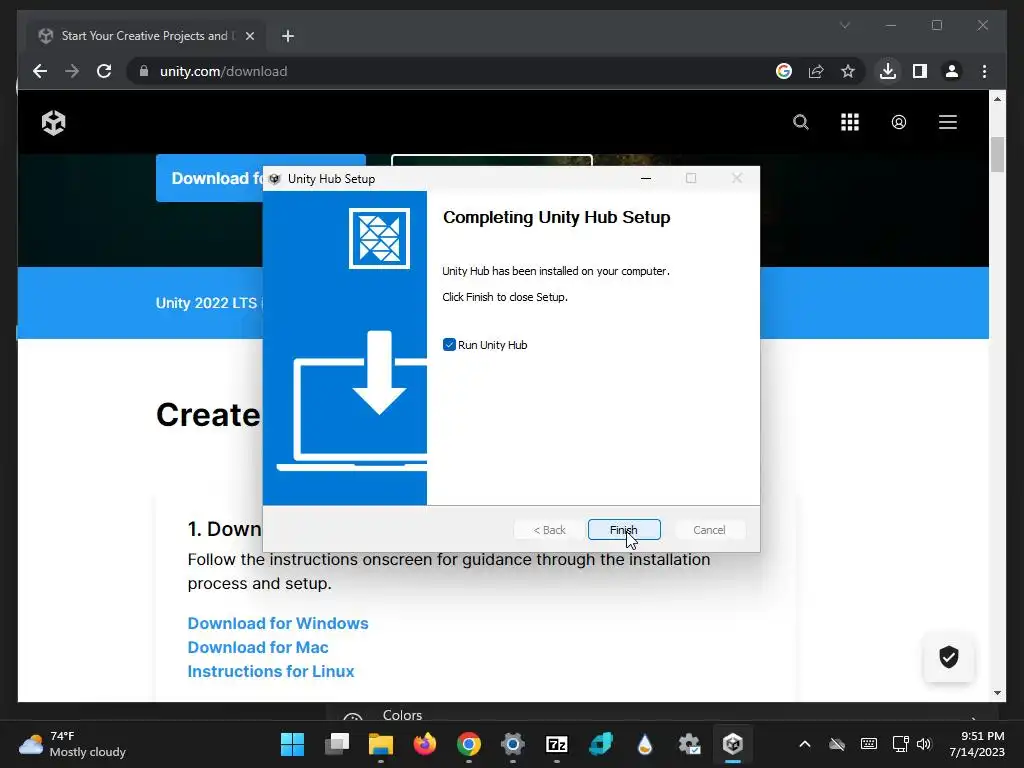Open the Chrome profile icon
The image size is (1024, 768).
(952, 71)
